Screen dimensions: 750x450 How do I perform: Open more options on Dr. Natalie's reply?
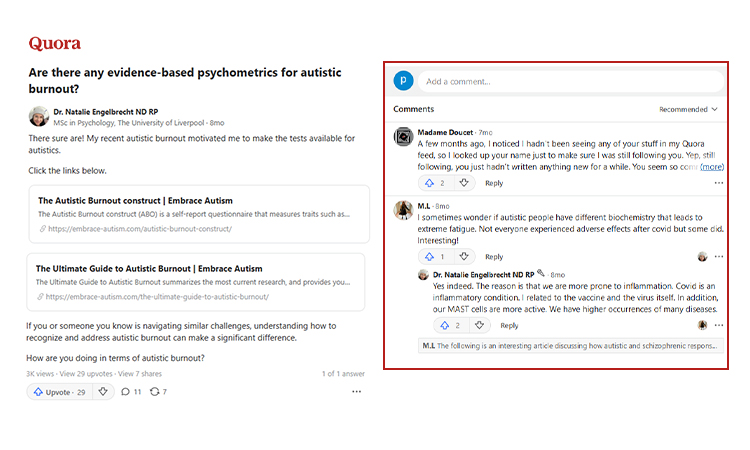(x=719, y=326)
